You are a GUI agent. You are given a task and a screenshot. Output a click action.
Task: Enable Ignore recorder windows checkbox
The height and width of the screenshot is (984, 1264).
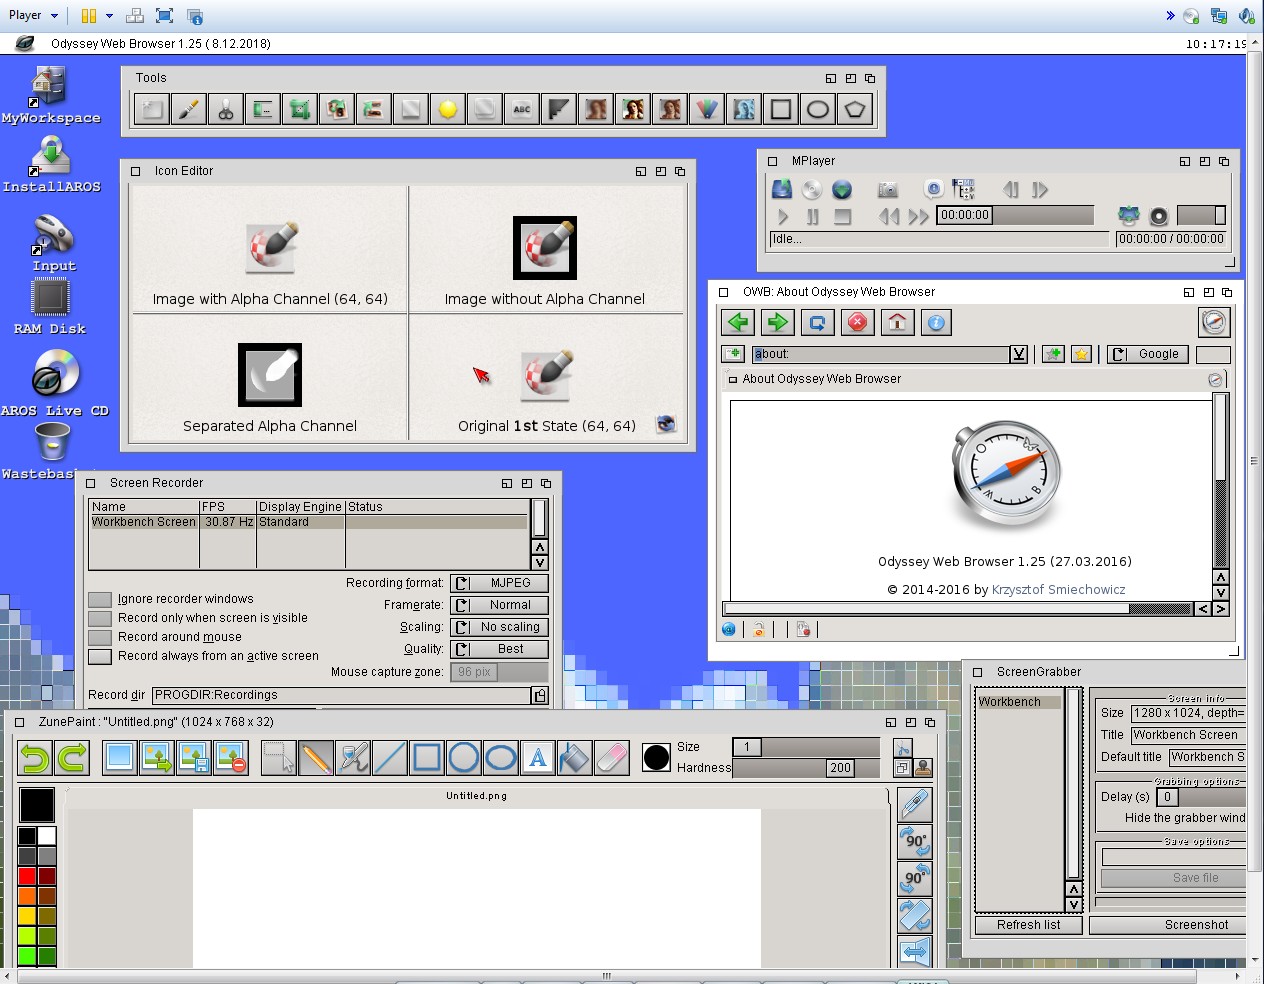point(99,599)
